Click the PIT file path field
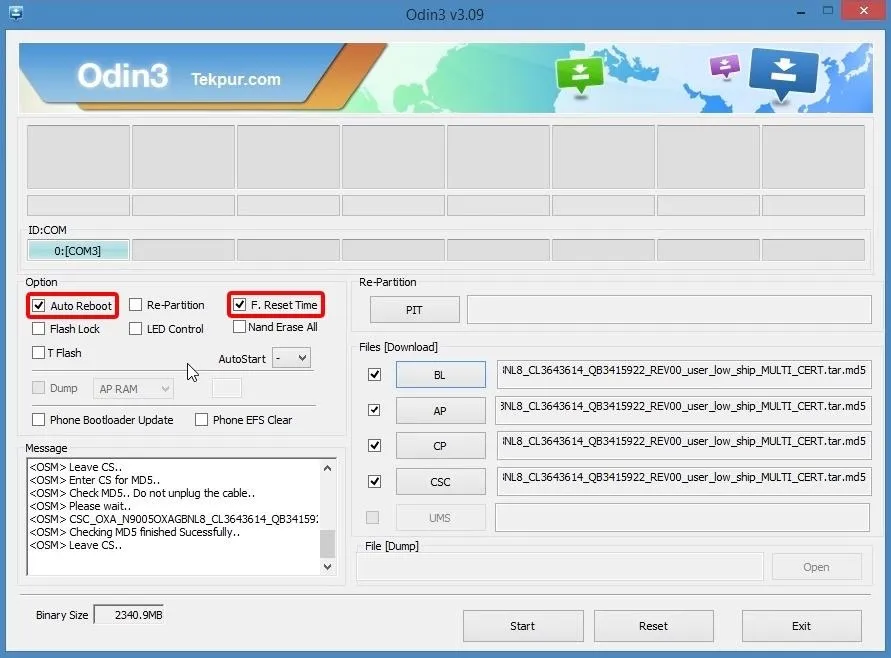Screen dimensions: 891x658 click(669, 310)
